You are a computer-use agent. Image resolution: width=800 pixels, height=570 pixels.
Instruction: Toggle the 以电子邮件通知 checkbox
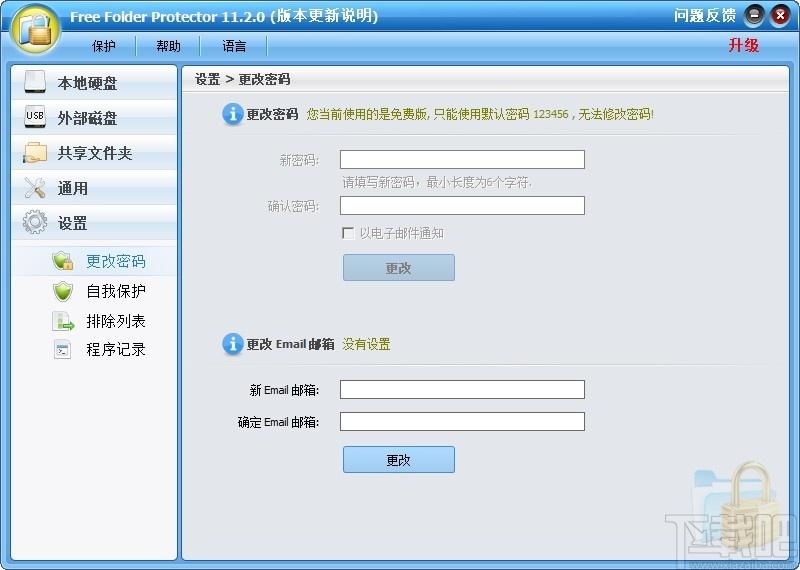(x=348, y=233)
